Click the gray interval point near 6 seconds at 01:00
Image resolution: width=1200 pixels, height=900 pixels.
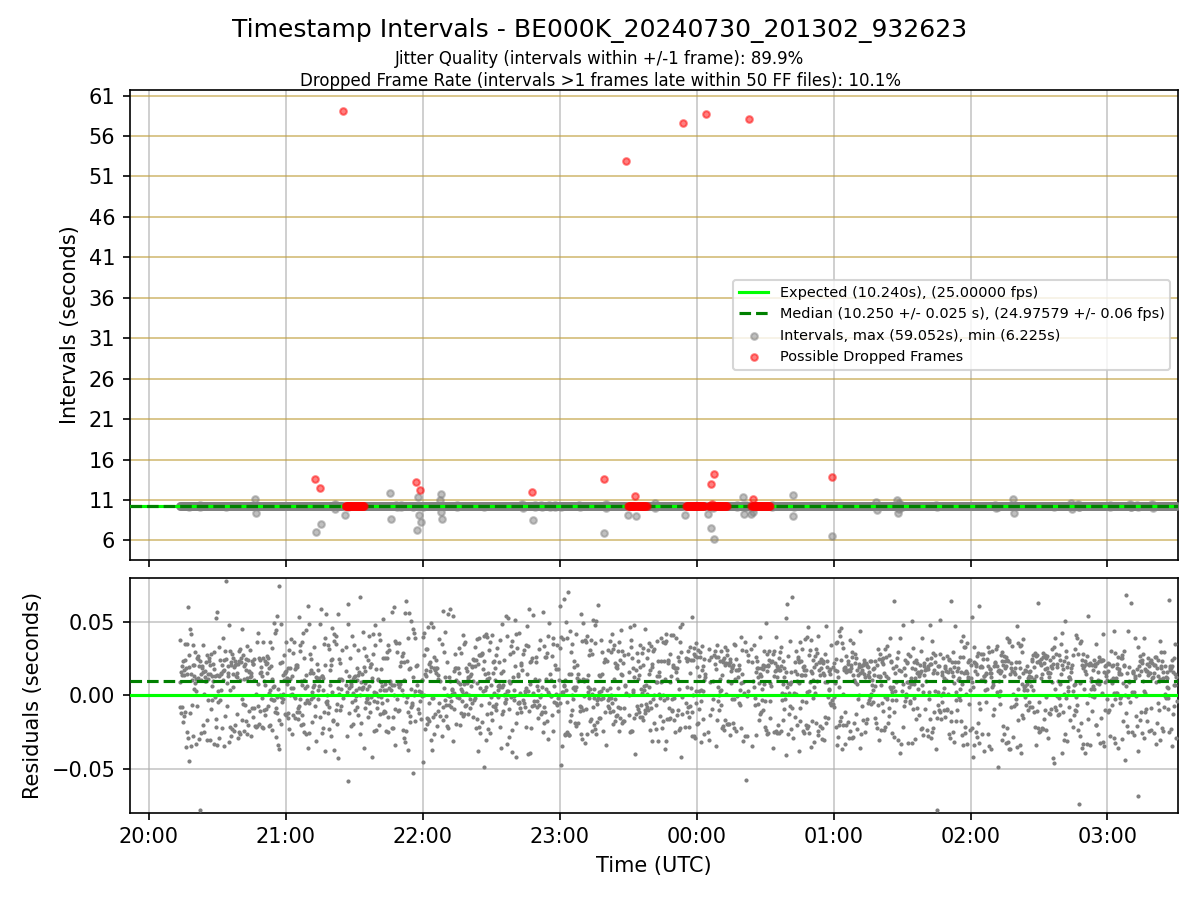(832, 536)
